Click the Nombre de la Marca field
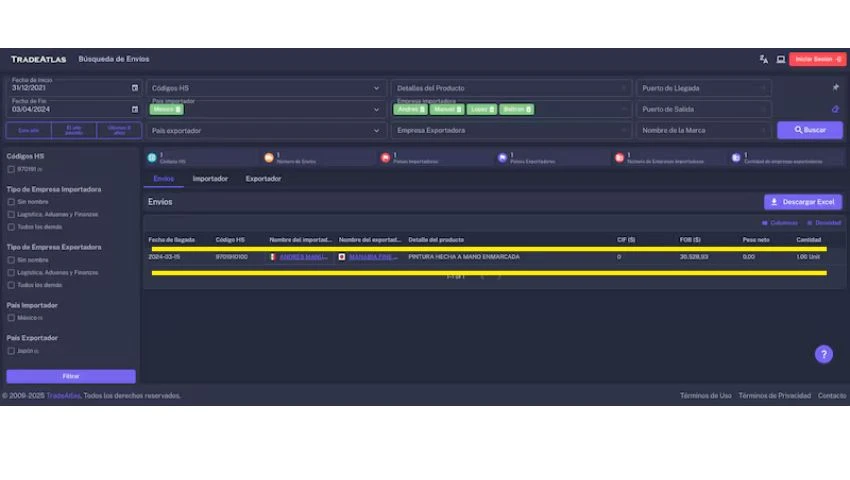 tap(700, 130)
